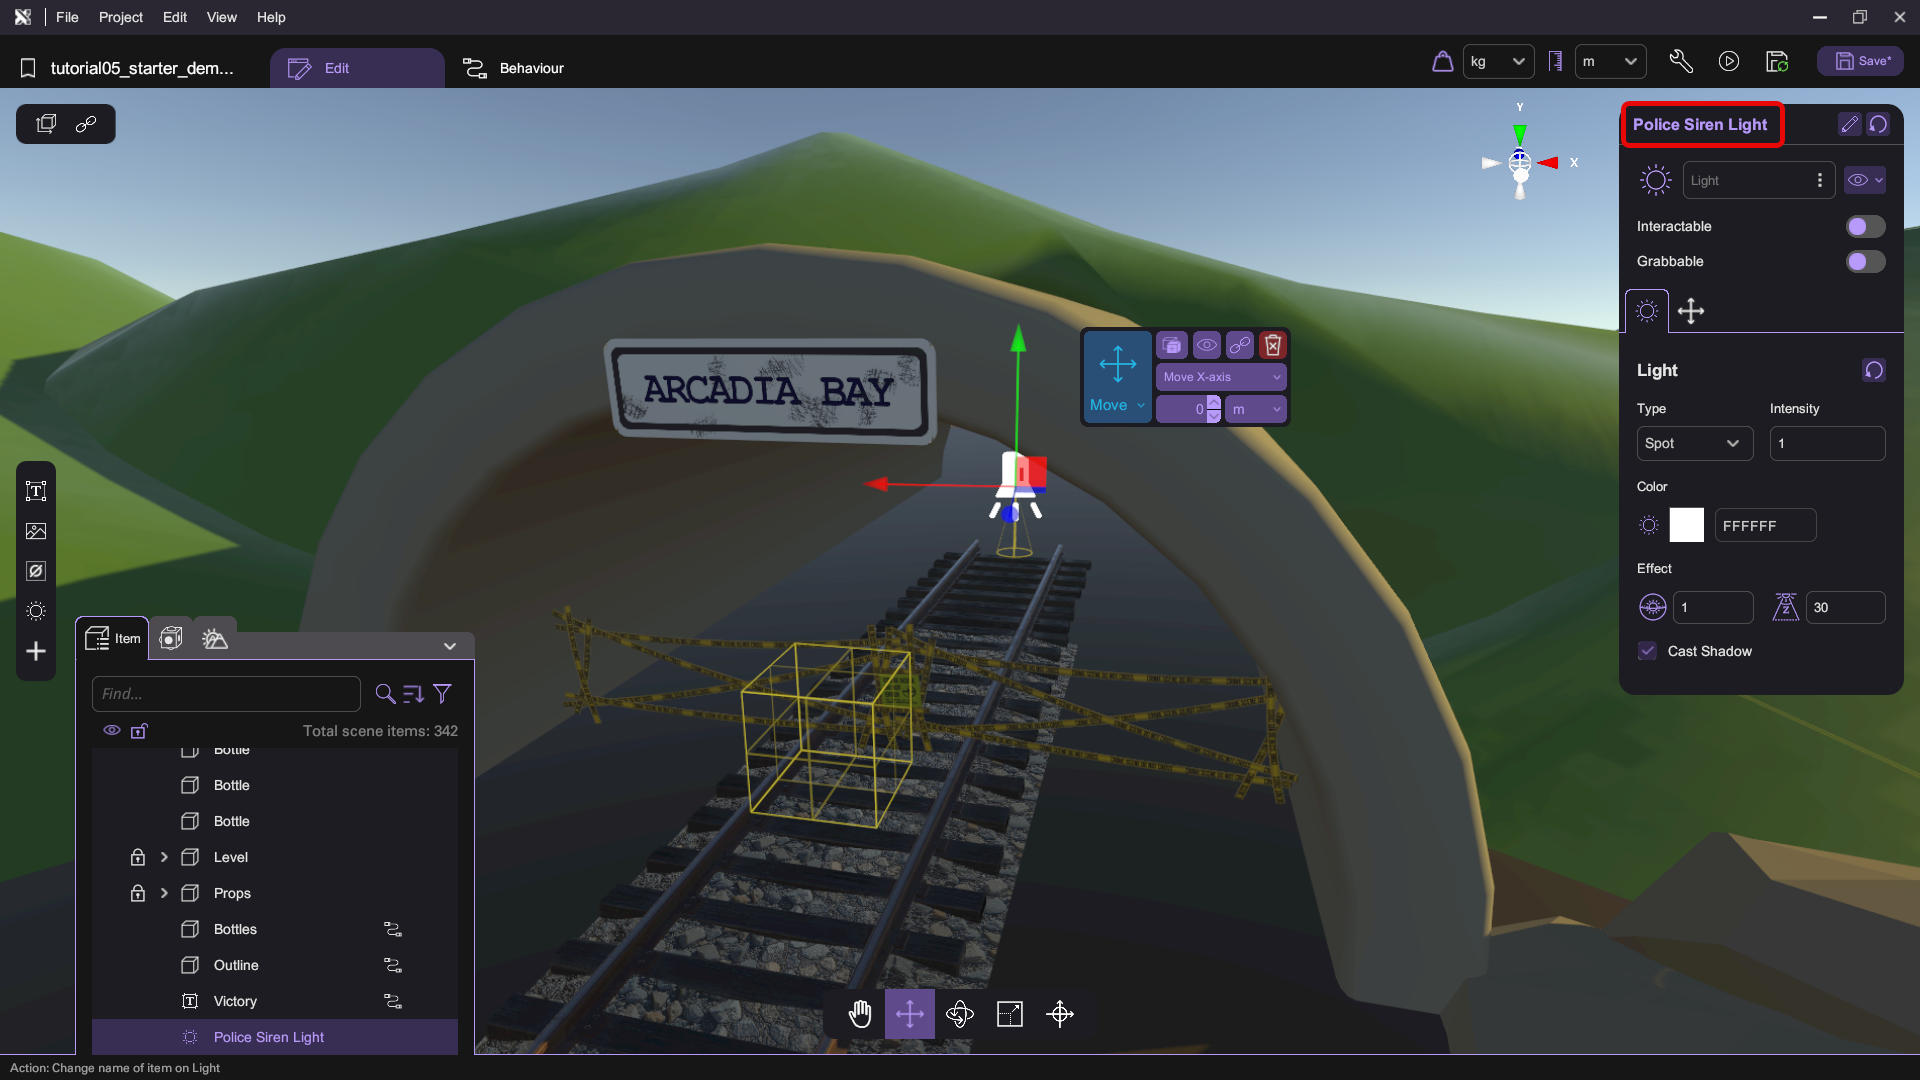Expand the Level tree group
1920x1080 pixels.
point(164,857)
